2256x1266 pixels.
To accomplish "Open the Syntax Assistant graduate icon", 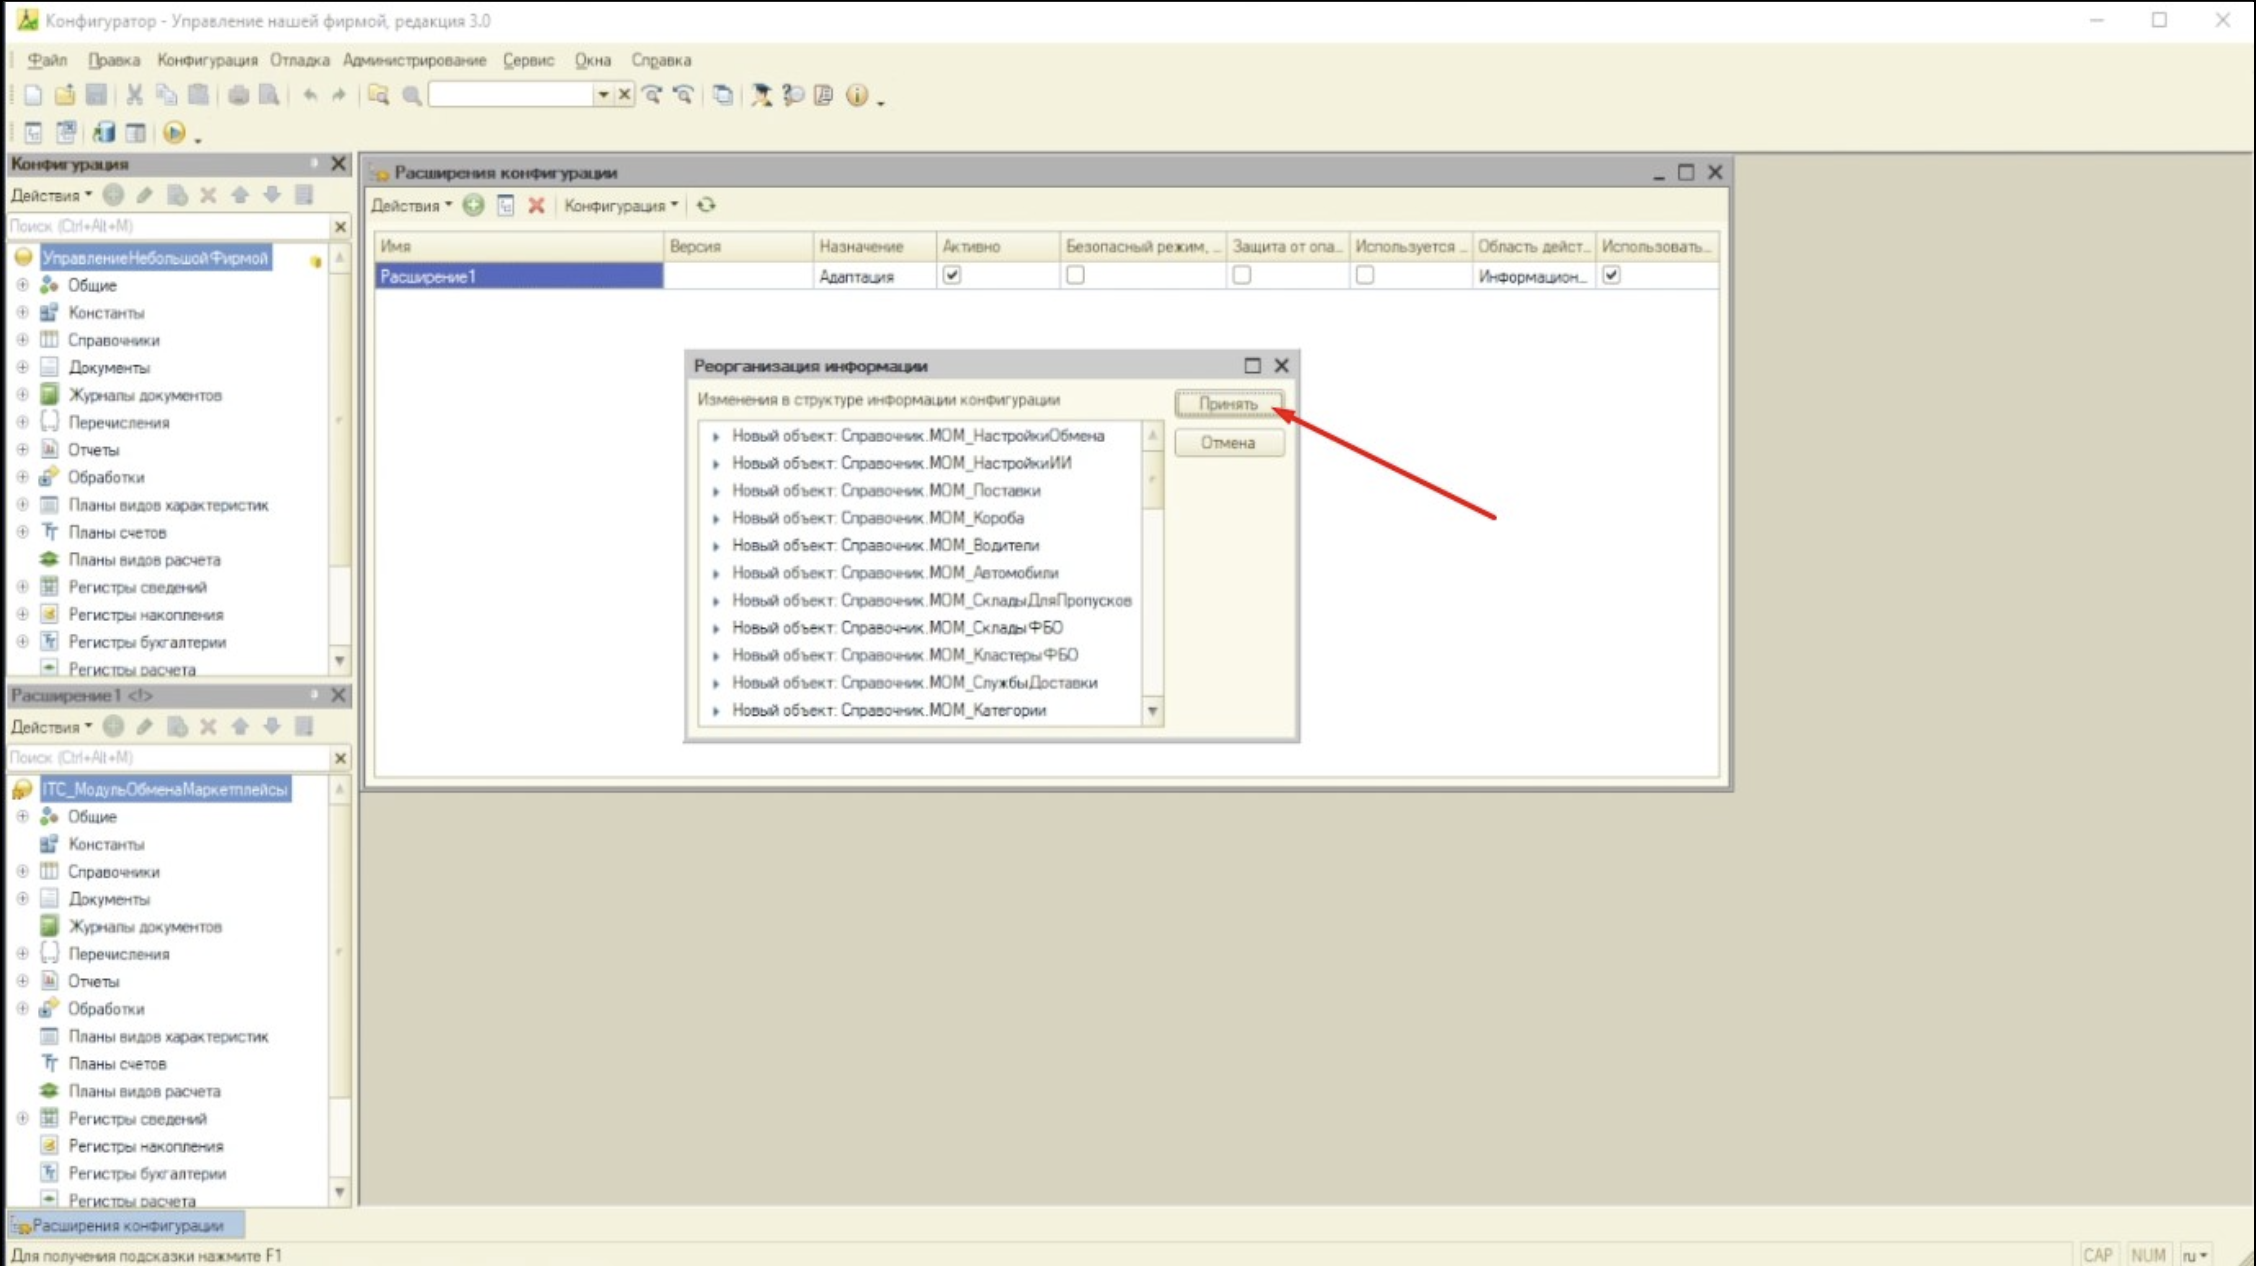I will (761, 95).
